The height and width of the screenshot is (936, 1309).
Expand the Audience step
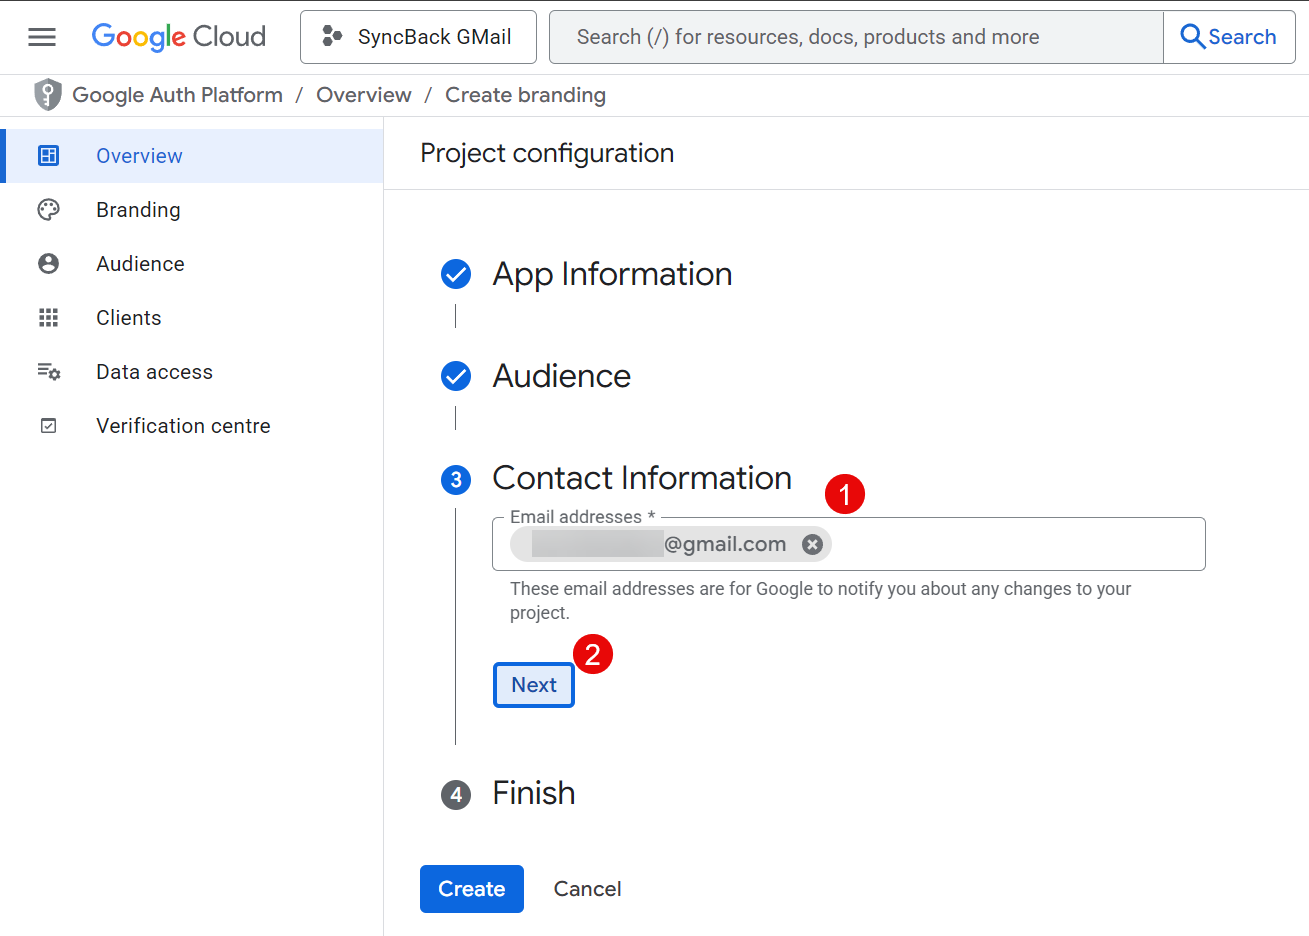561,376
